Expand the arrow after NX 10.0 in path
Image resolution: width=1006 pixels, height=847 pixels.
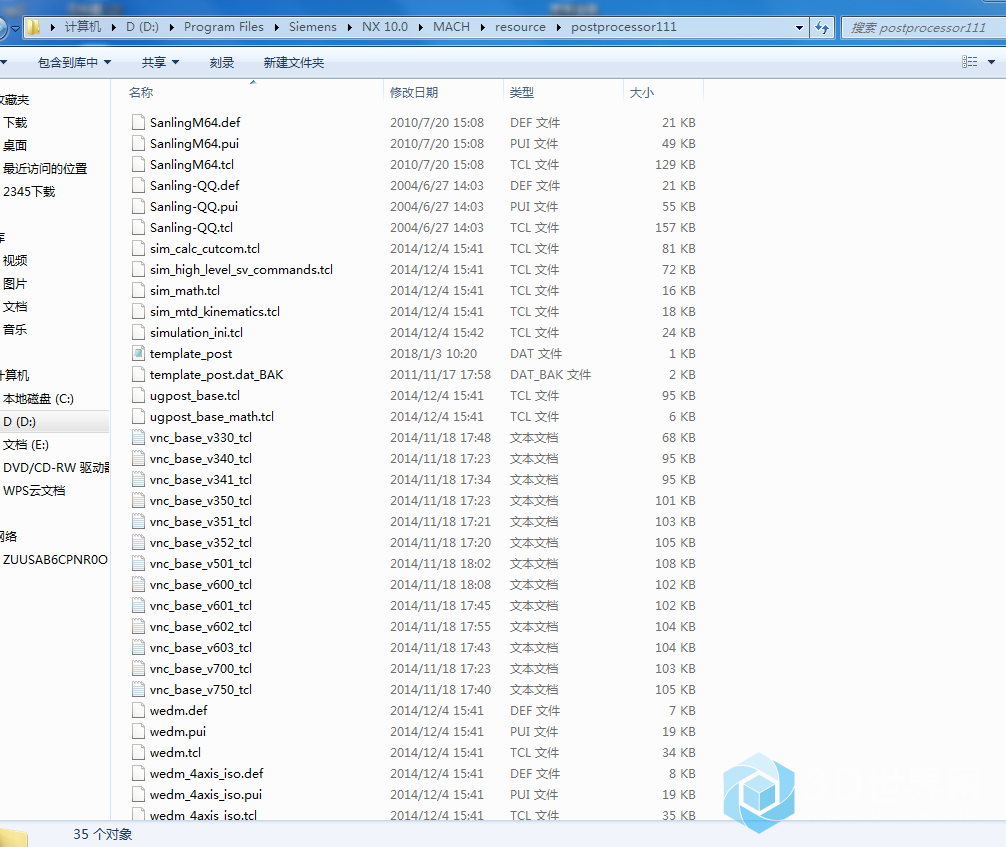pyautogui.click(x=420, y=27)
